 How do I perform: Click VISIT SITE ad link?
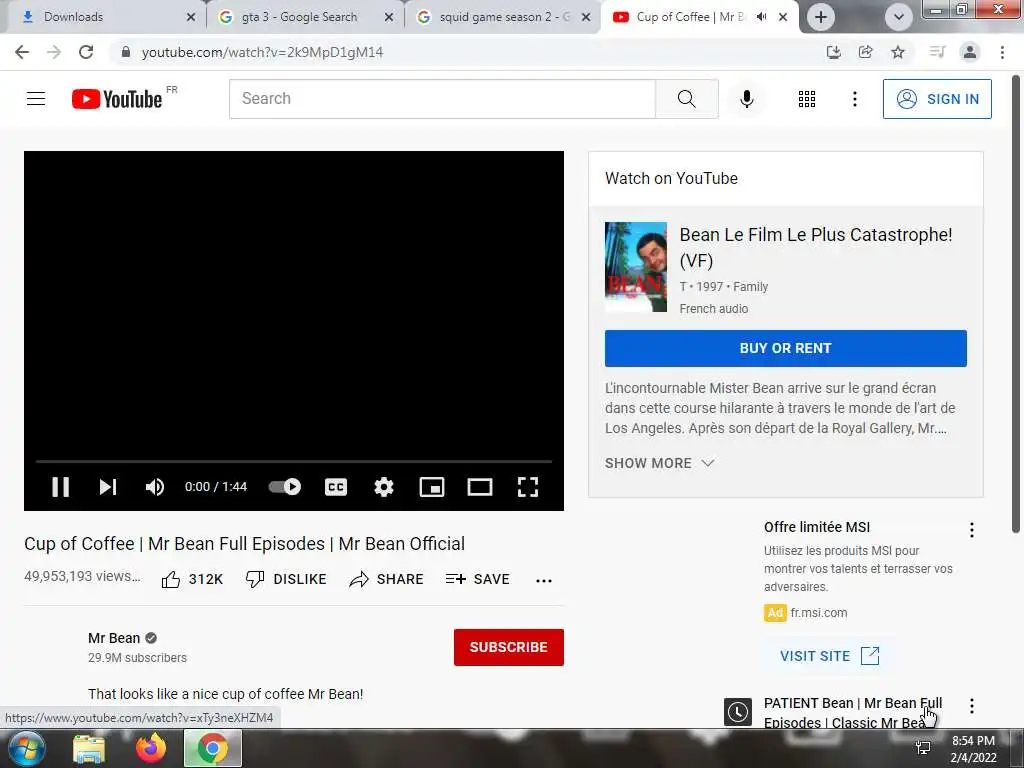(x=829, y=656)
